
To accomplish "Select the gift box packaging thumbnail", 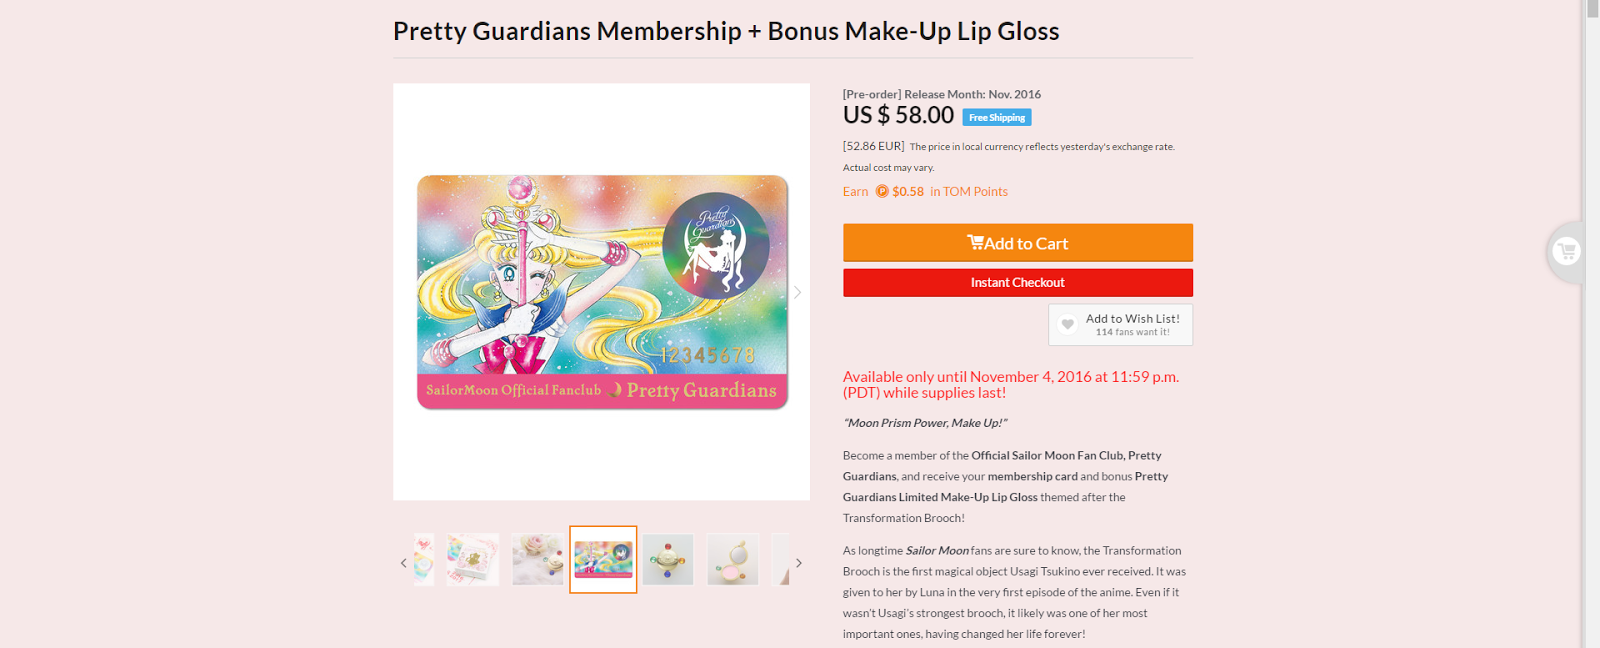I will [473, 559].
